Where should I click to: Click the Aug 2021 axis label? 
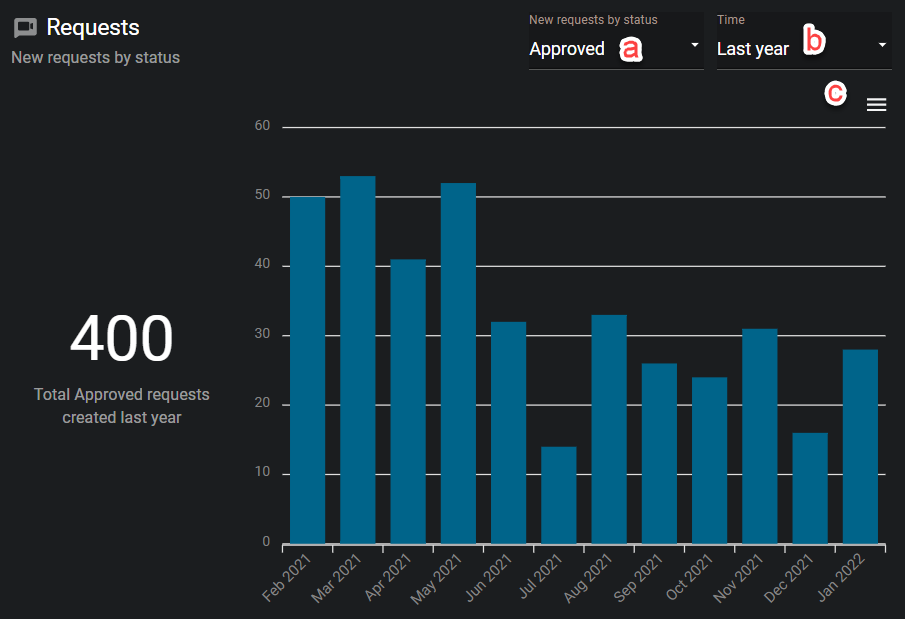(x=588, y=578)
